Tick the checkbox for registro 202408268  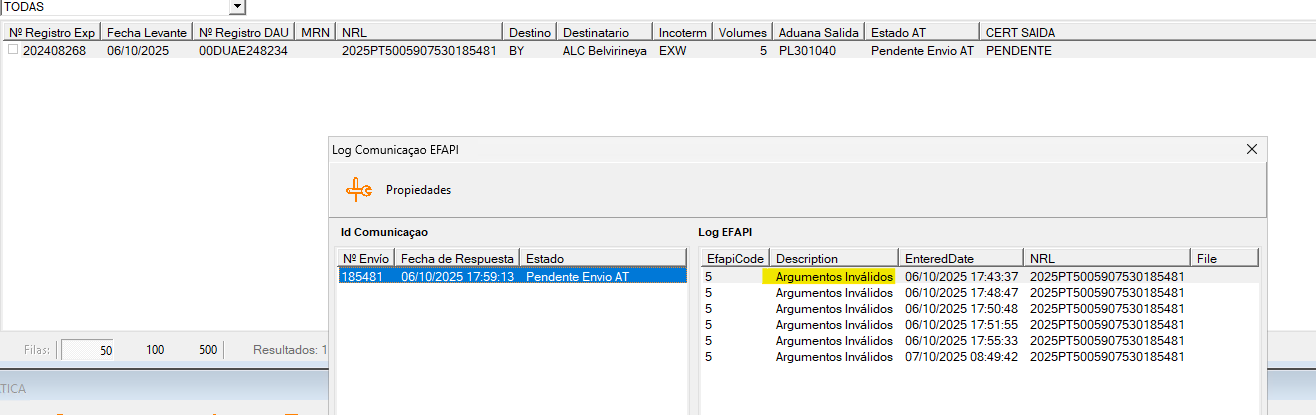13,49
